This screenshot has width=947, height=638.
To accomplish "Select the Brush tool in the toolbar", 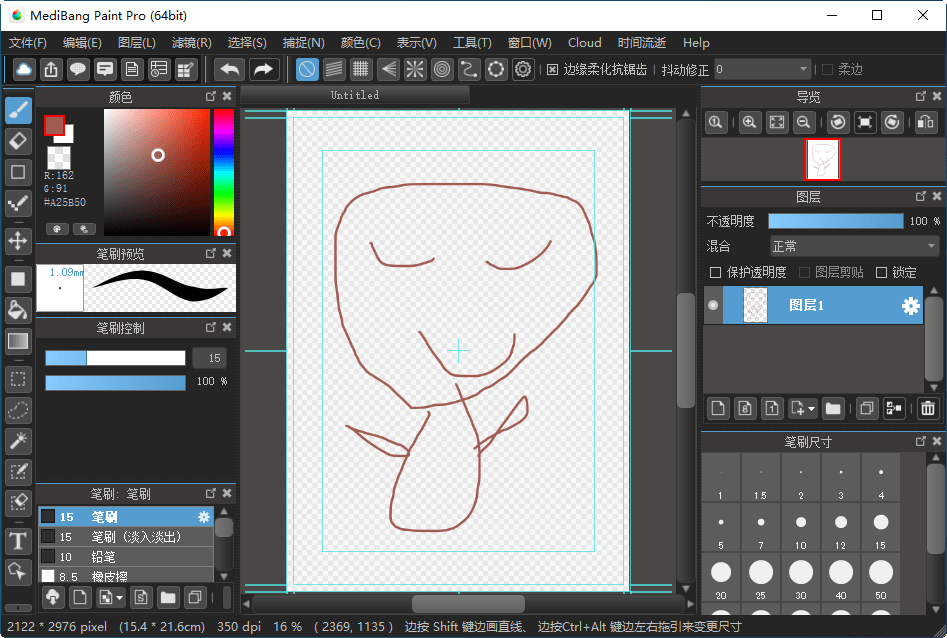I will [x=18, y=110].
